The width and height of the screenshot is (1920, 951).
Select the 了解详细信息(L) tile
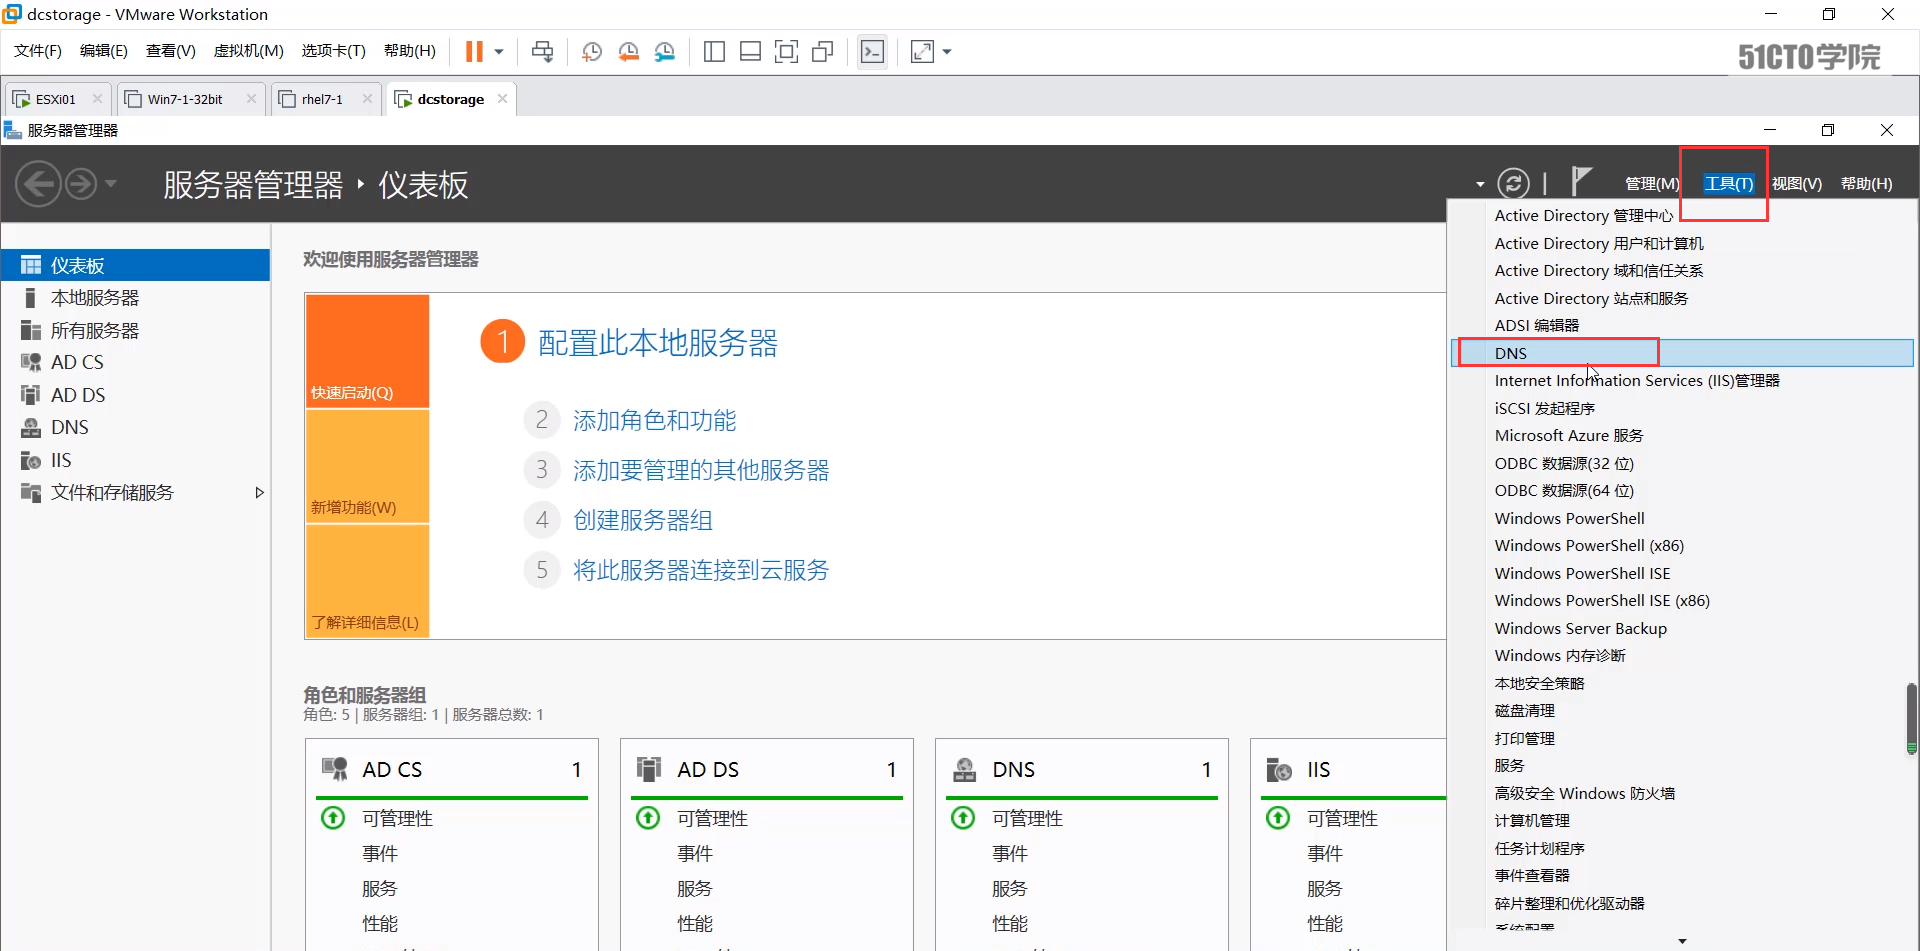click(x=367, y=581)
